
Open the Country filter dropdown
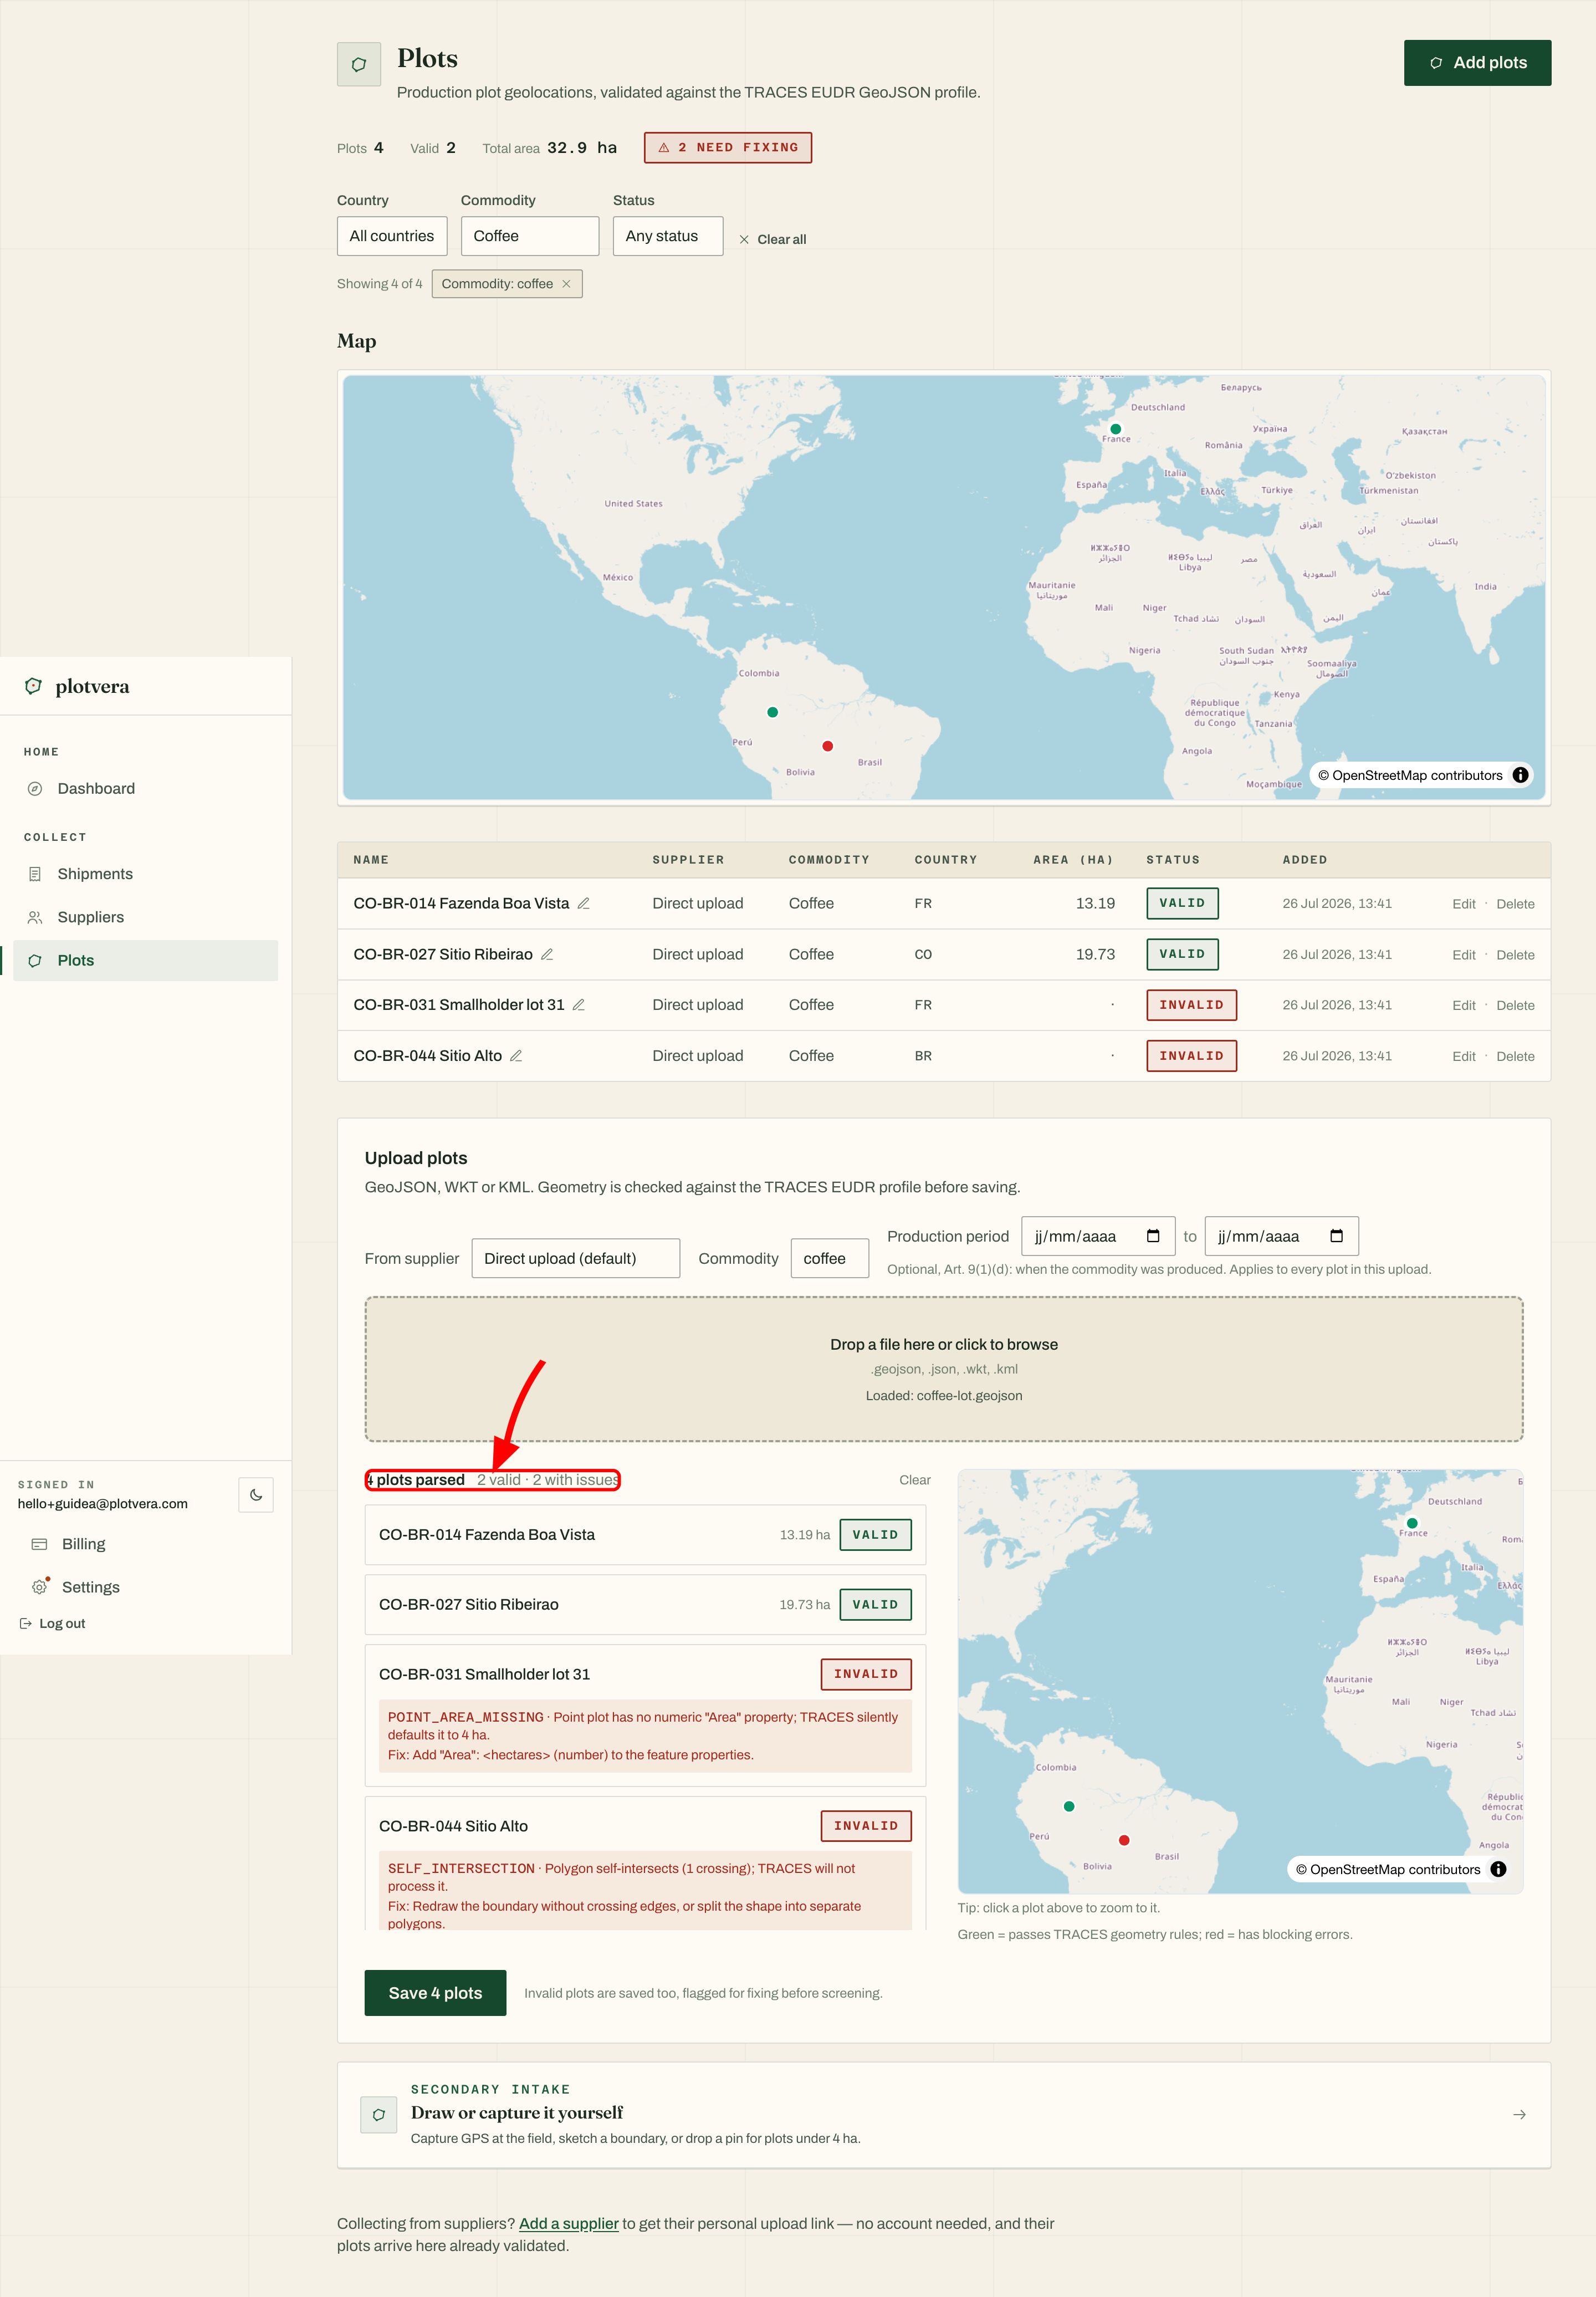tap(392, 236)
